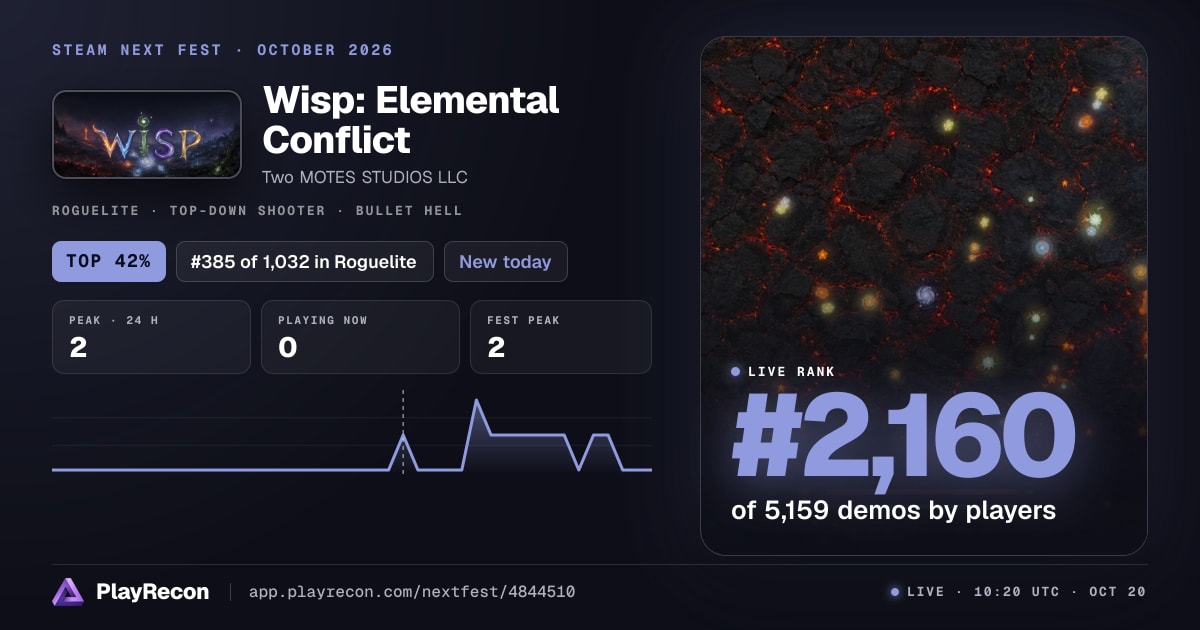Click the tallest peak in the player chart
1200x630 pixels.
pos(477,401)
